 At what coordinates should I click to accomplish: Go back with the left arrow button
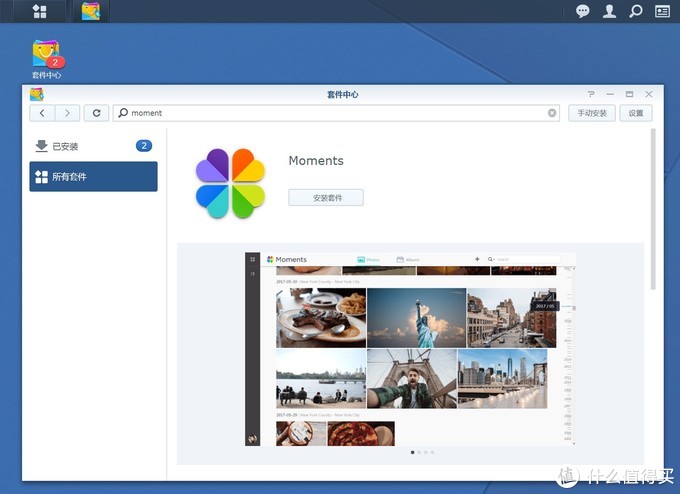click(42, 113)
